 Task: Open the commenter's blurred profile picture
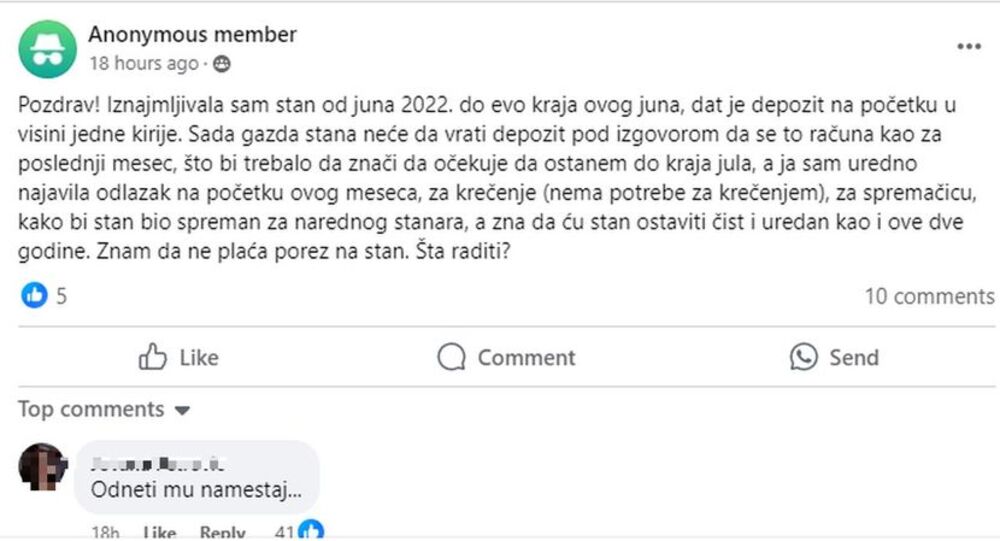(43, 466)
